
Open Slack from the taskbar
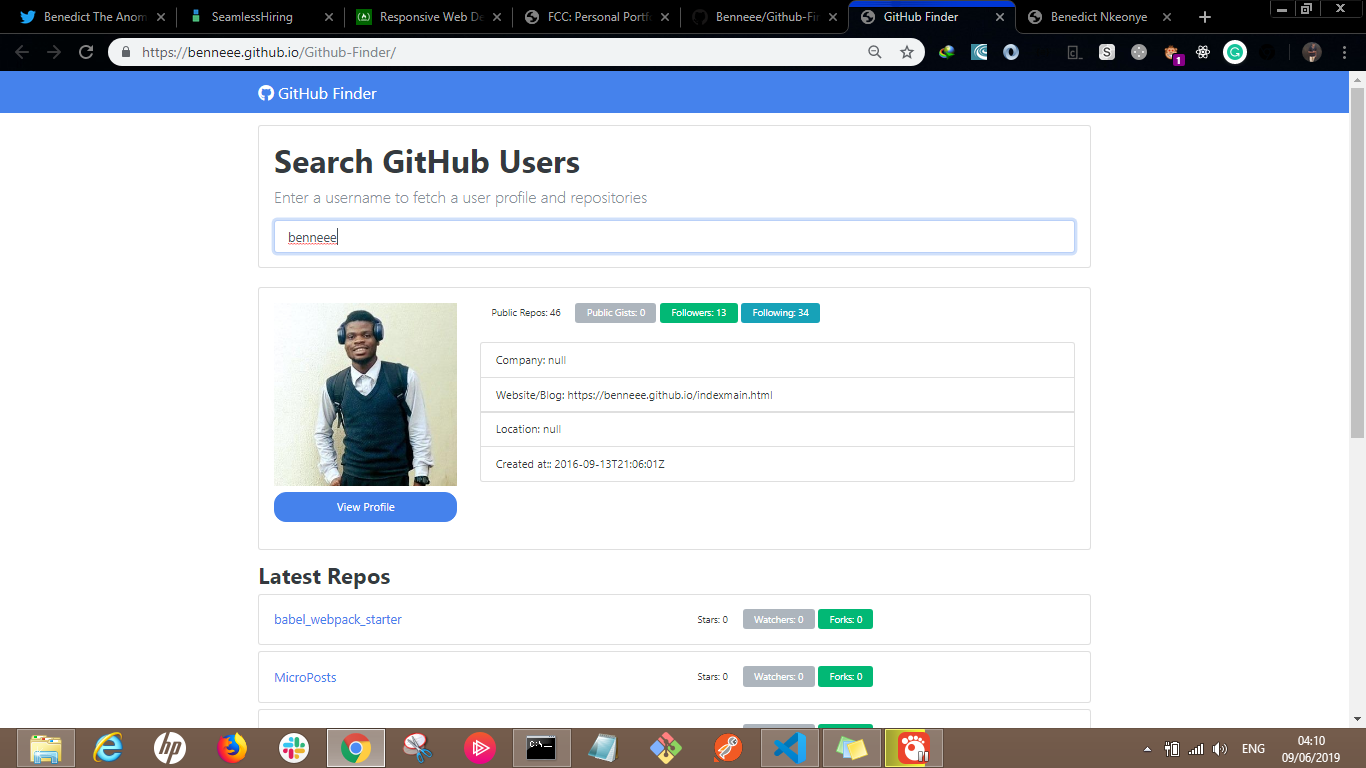pyautogui.click(x=294, y=748)
